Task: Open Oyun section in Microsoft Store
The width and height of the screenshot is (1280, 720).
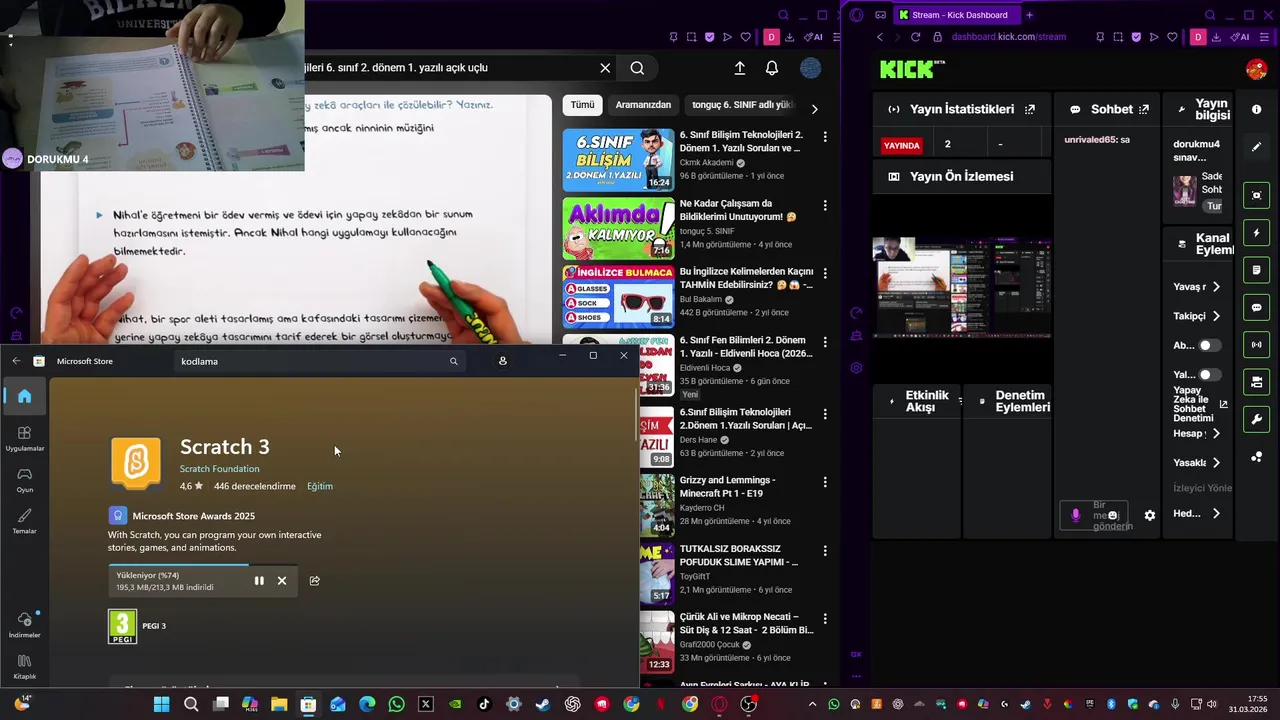Action: coord(25,480)
